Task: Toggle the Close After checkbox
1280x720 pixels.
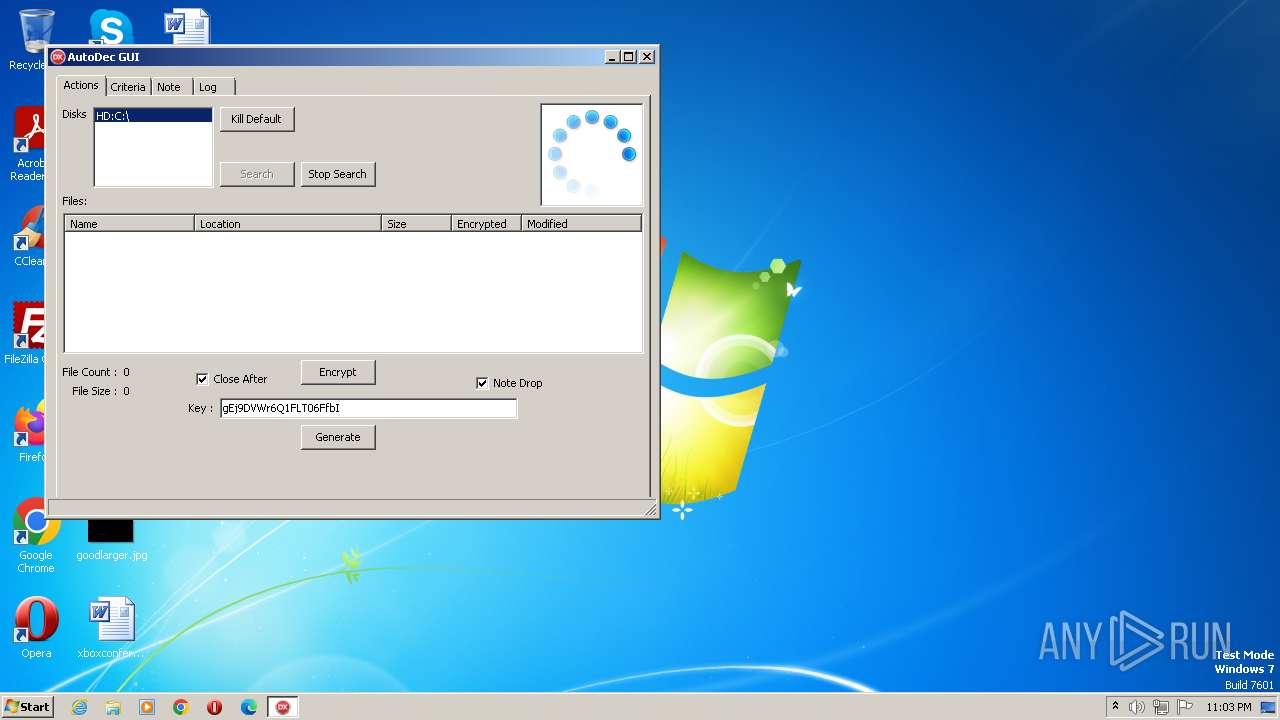Action: [x=202, y=379]
